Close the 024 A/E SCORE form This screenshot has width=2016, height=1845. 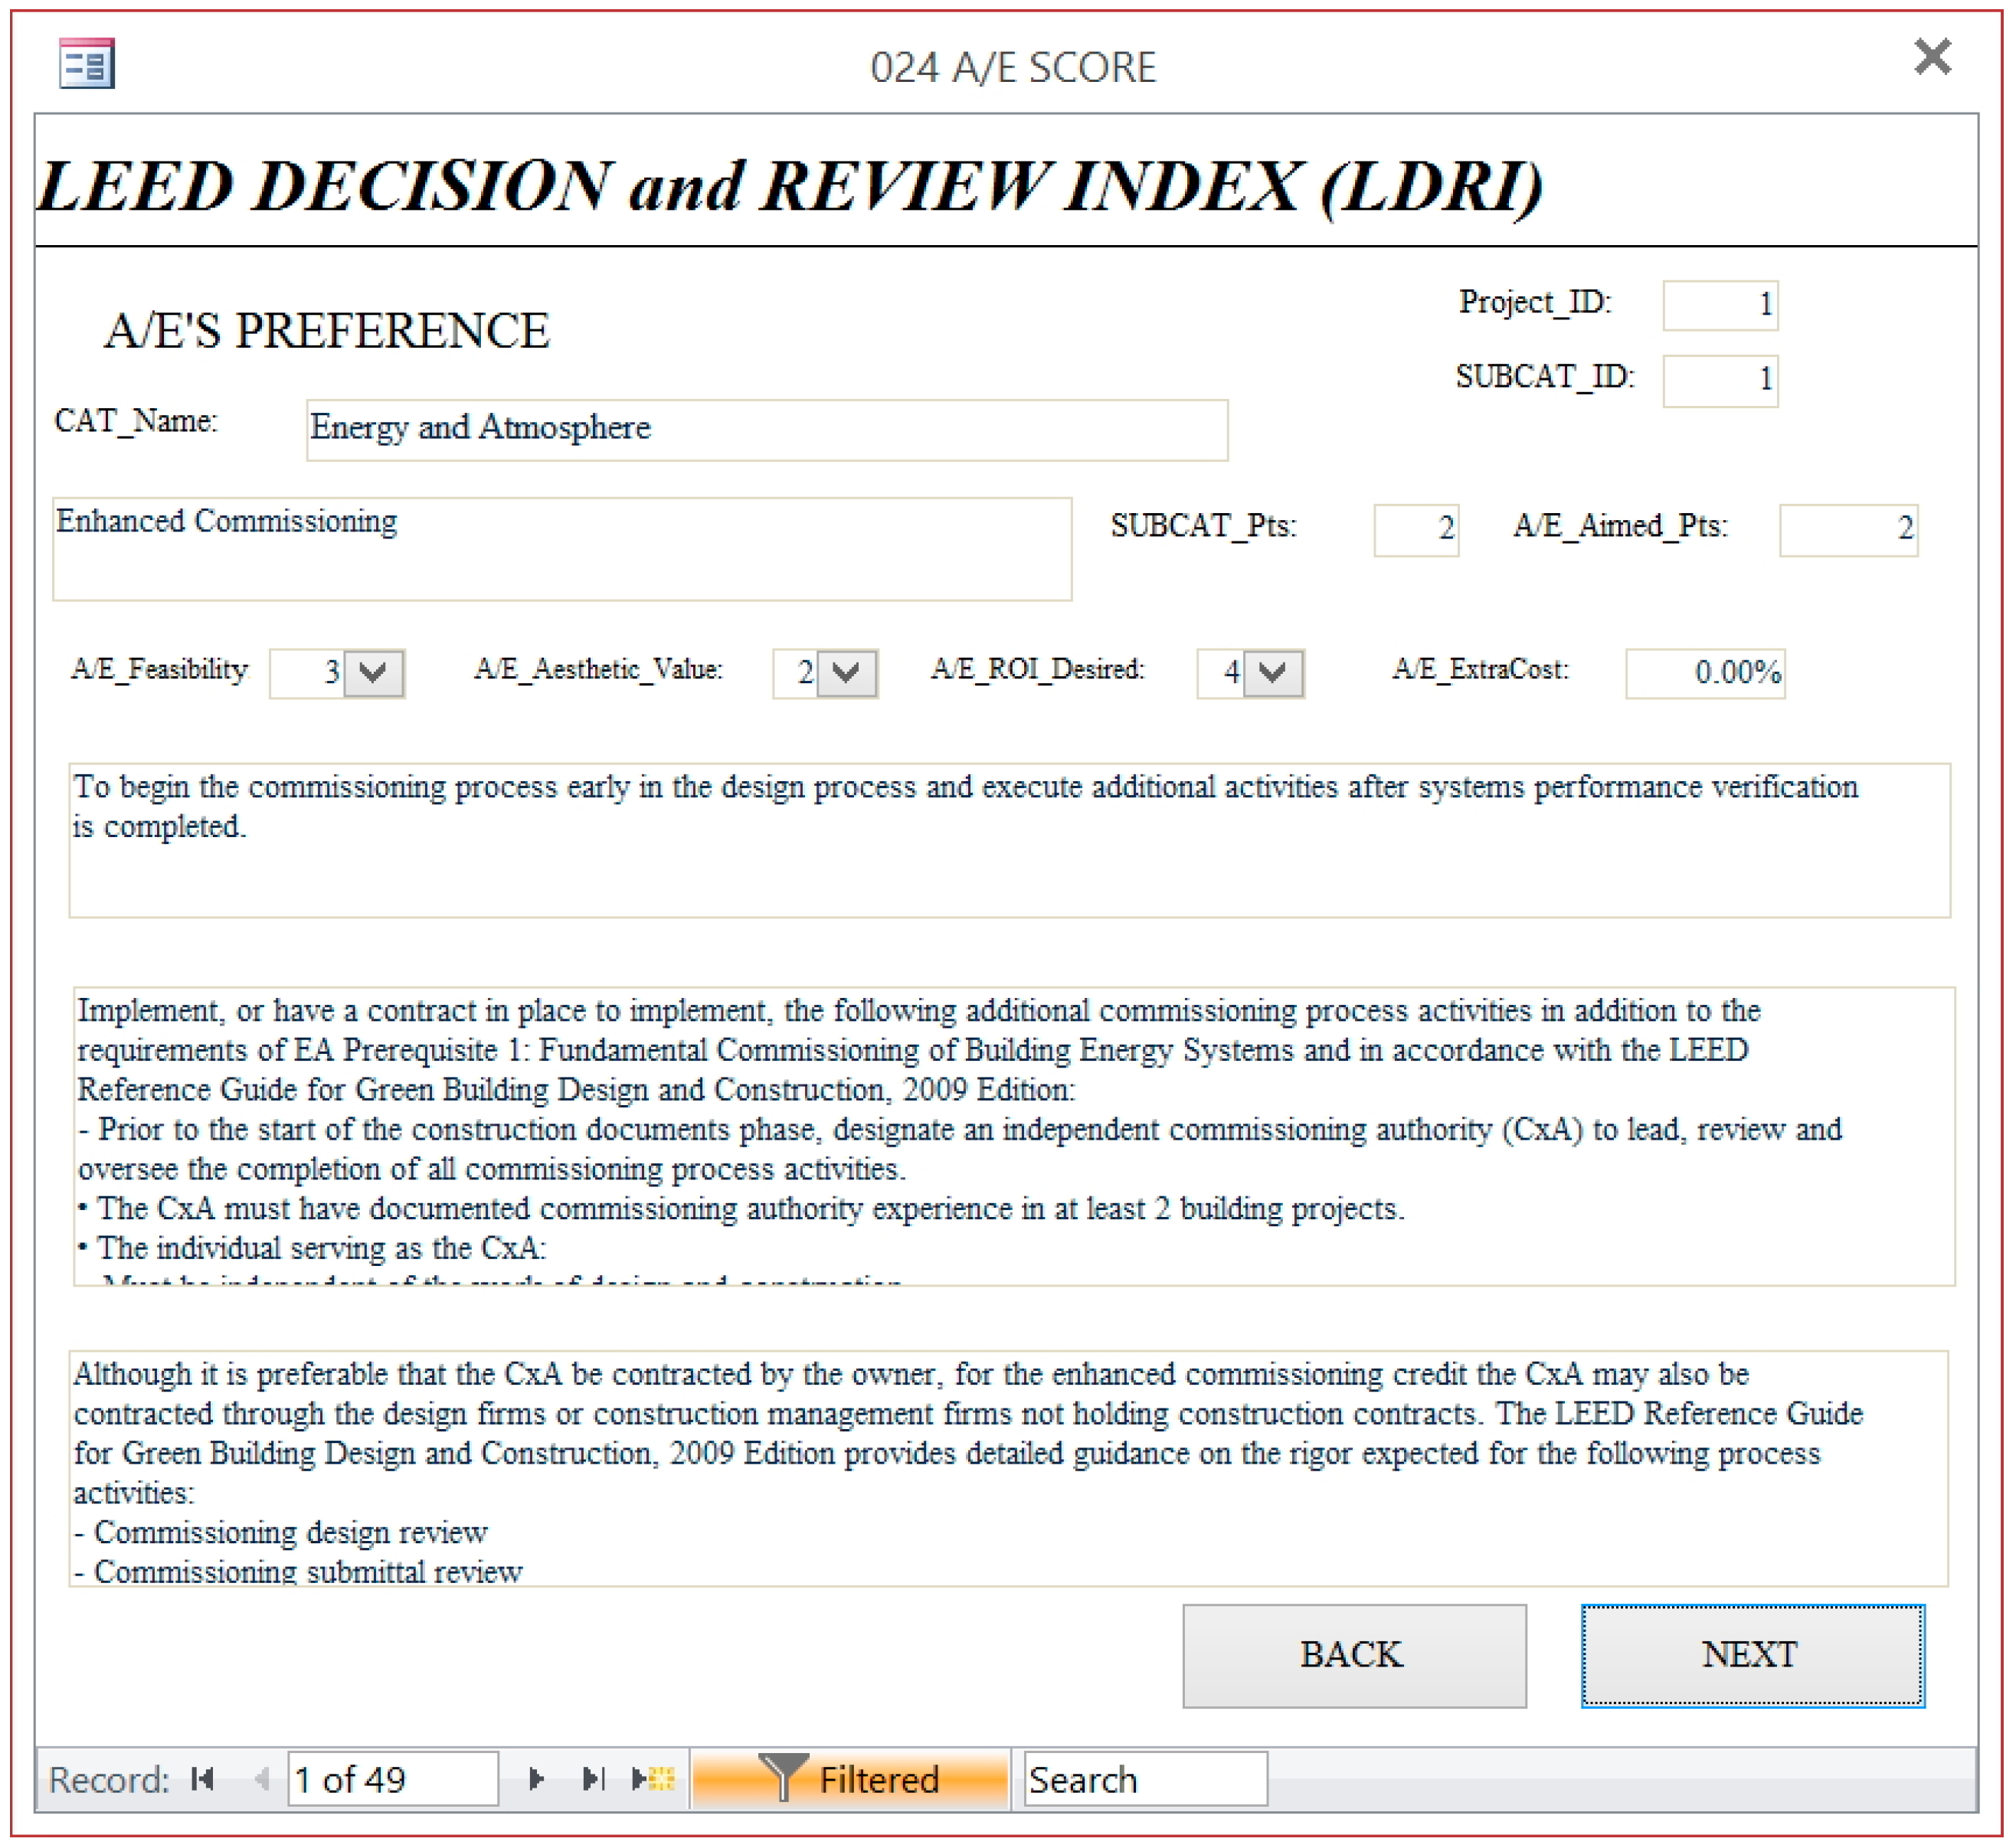pos(1932,57)
